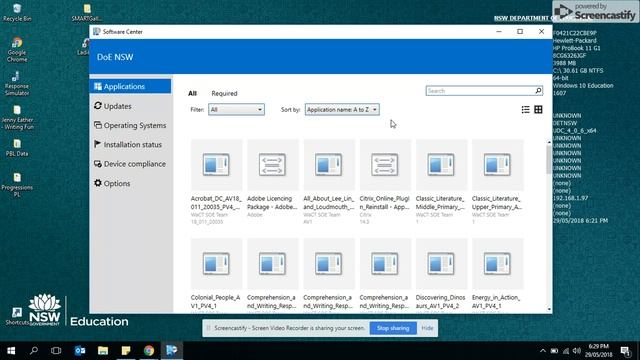
Task: Open the Sort by dropdown
Action: point(342,109)
